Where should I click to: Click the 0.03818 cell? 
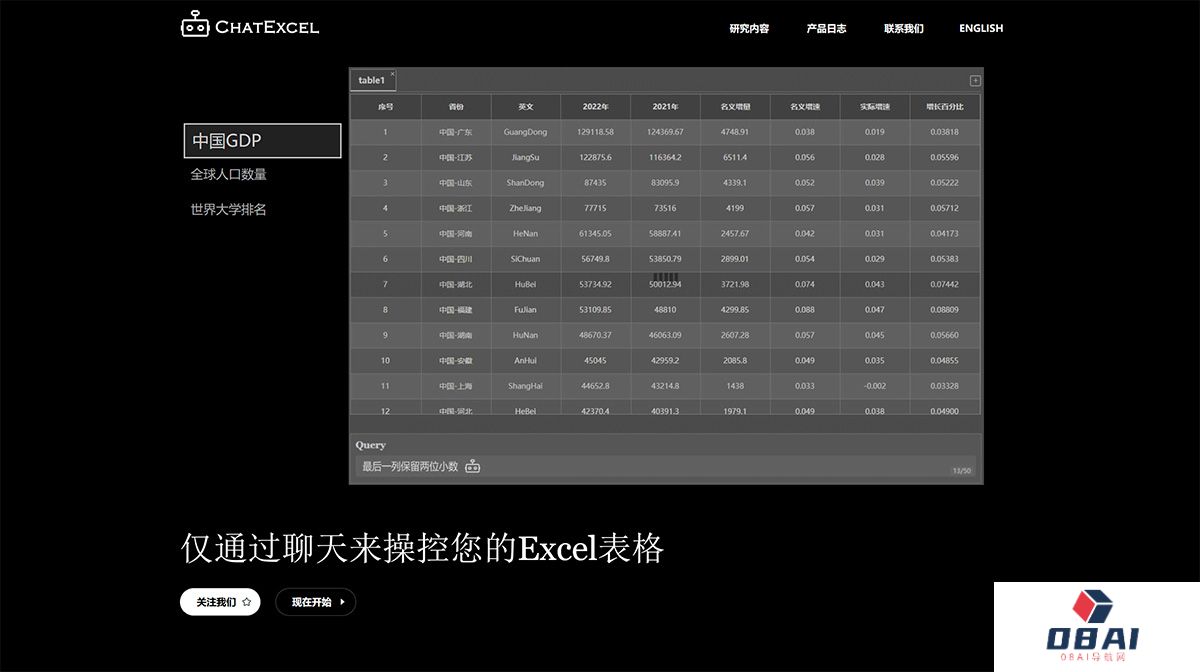tap(945, 132)
